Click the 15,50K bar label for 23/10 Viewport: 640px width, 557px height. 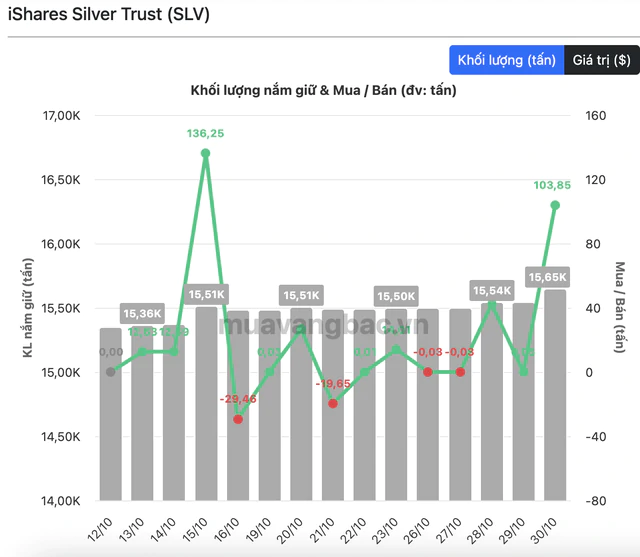[x=396, y=296]
